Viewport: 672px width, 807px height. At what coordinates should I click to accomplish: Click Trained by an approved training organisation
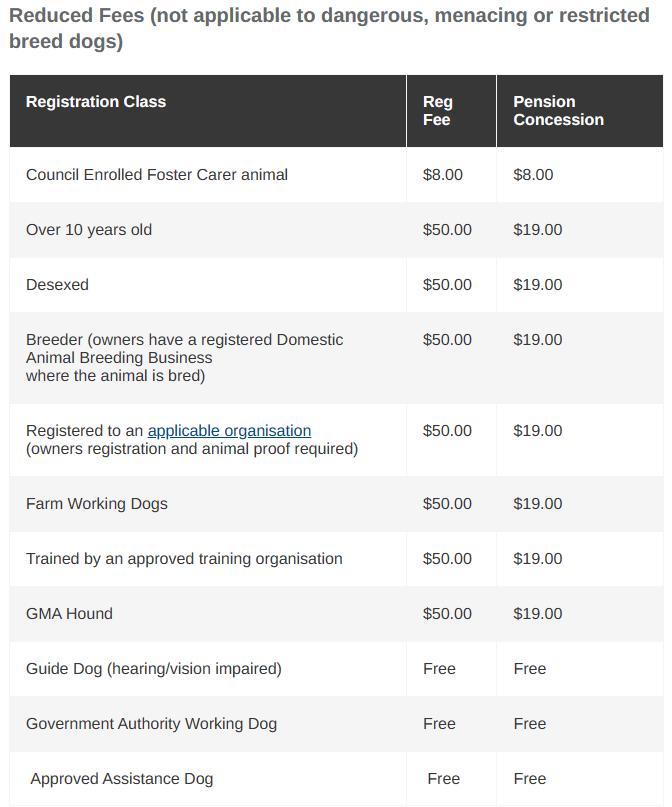coord(184,558)
